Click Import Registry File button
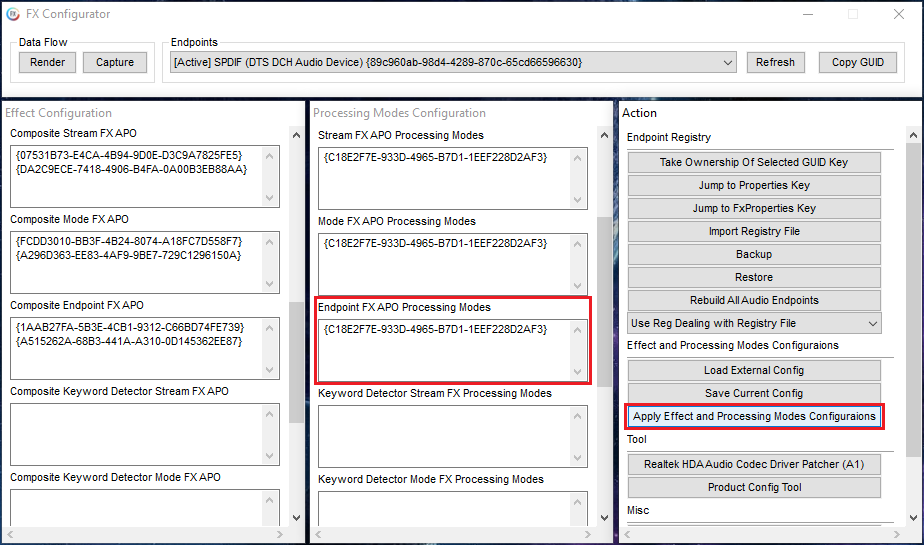This screenshot has height=545, width=924. coord(754,232)
